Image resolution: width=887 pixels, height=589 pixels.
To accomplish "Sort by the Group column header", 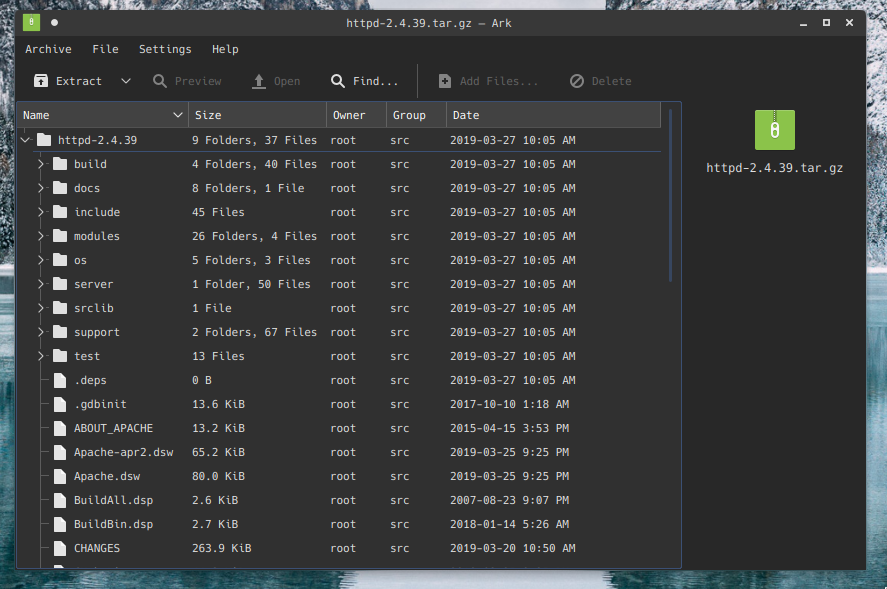I will coord(416,115).
